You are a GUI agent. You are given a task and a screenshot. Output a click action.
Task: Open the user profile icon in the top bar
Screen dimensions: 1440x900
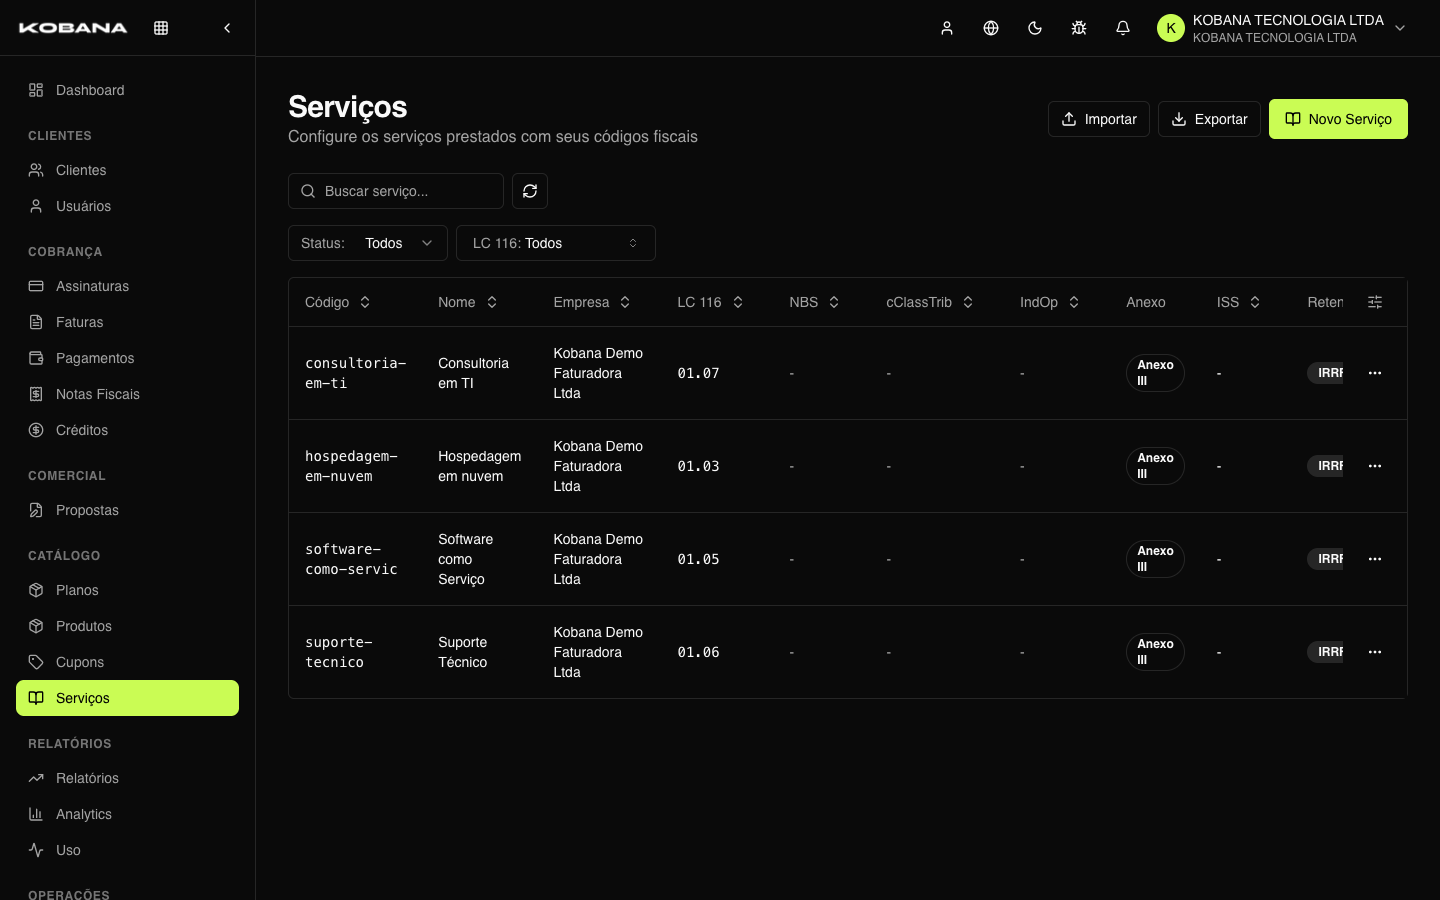coord(947,28)
